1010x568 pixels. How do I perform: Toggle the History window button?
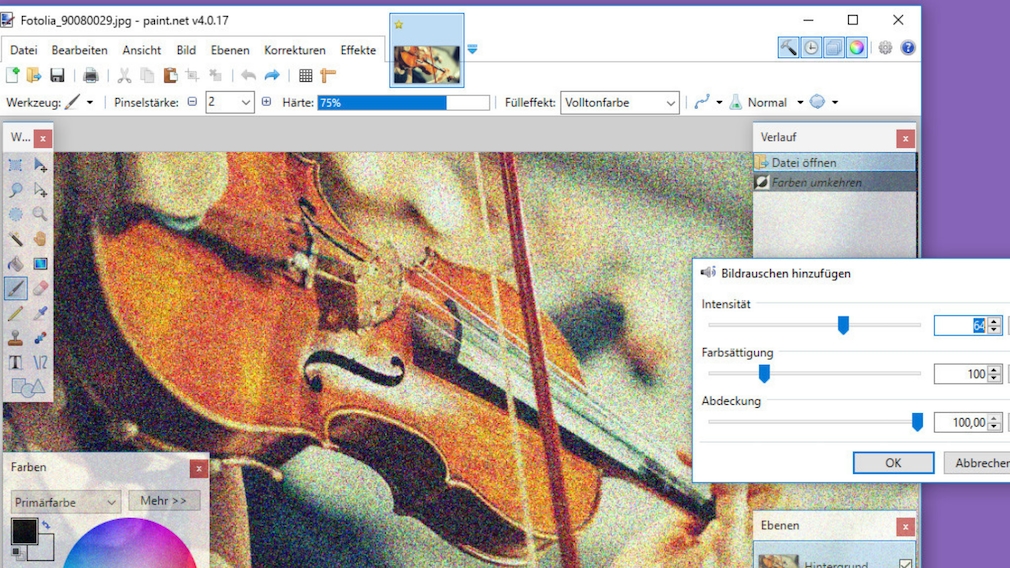[x=811, y=48]
